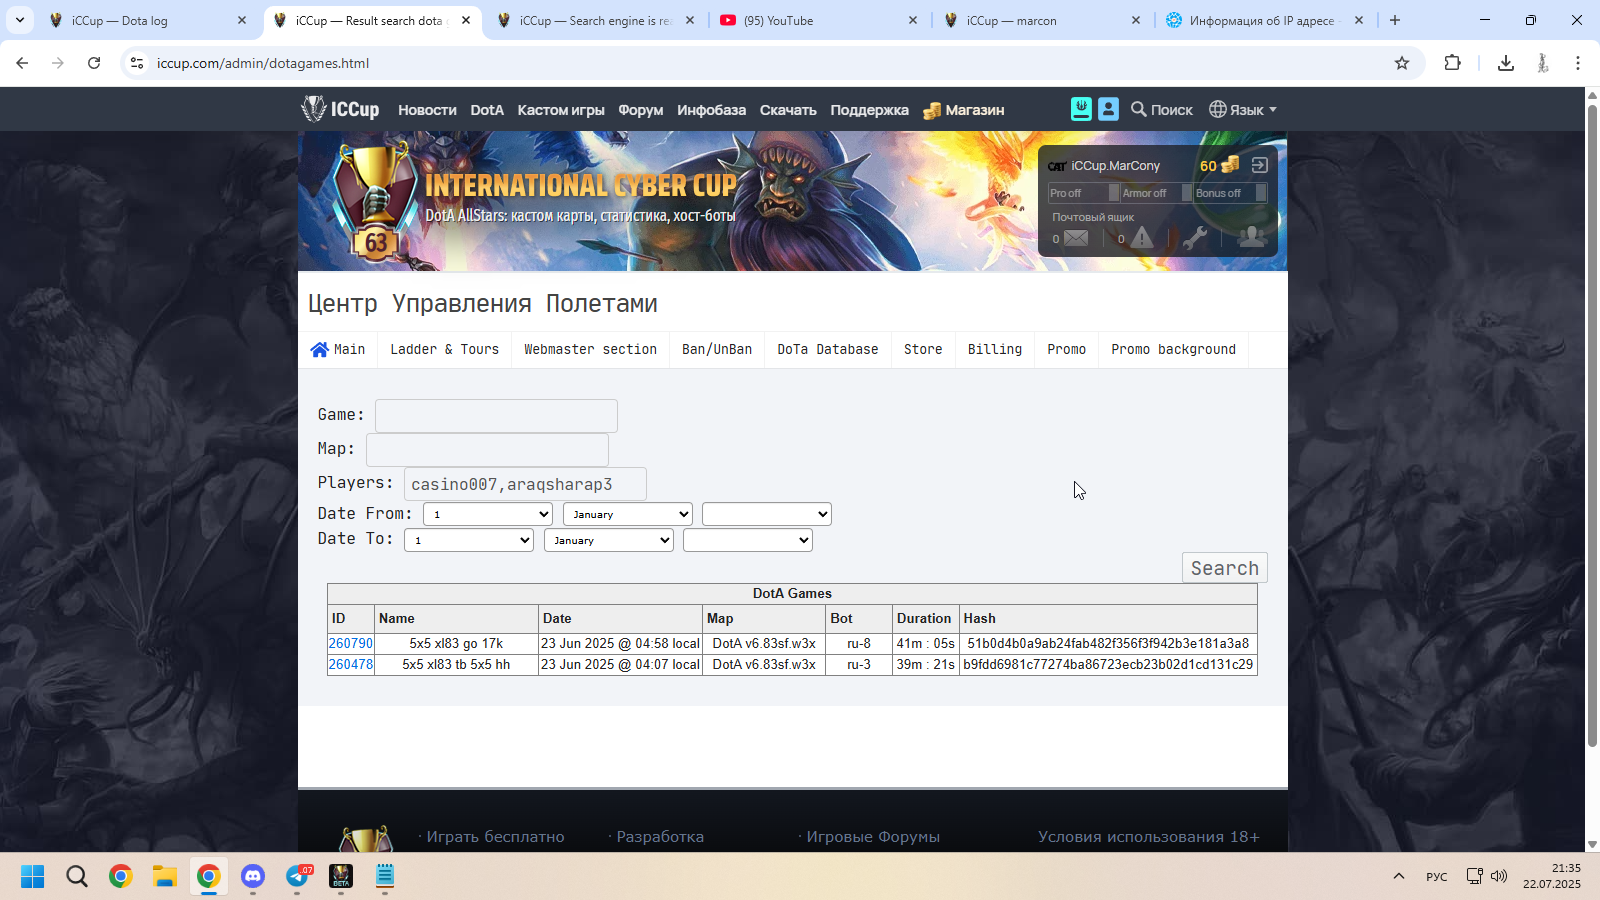
Task: Go back to previous page
Action: pos(22,63)
